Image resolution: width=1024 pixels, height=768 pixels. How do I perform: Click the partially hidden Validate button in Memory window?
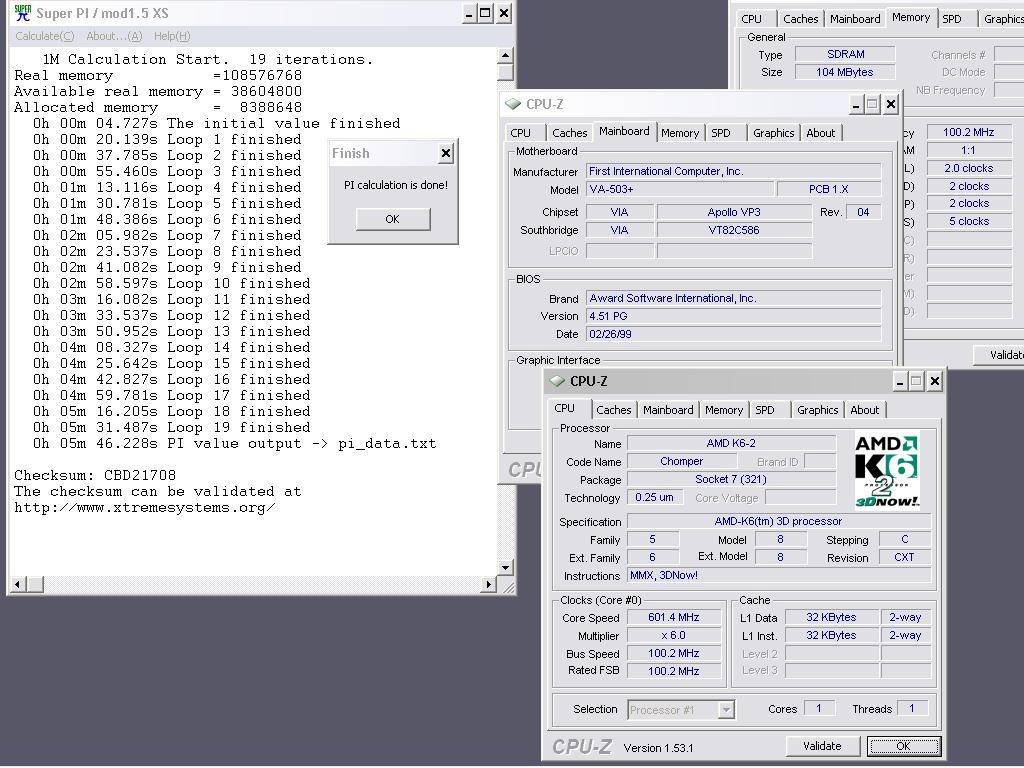[999, 355]
